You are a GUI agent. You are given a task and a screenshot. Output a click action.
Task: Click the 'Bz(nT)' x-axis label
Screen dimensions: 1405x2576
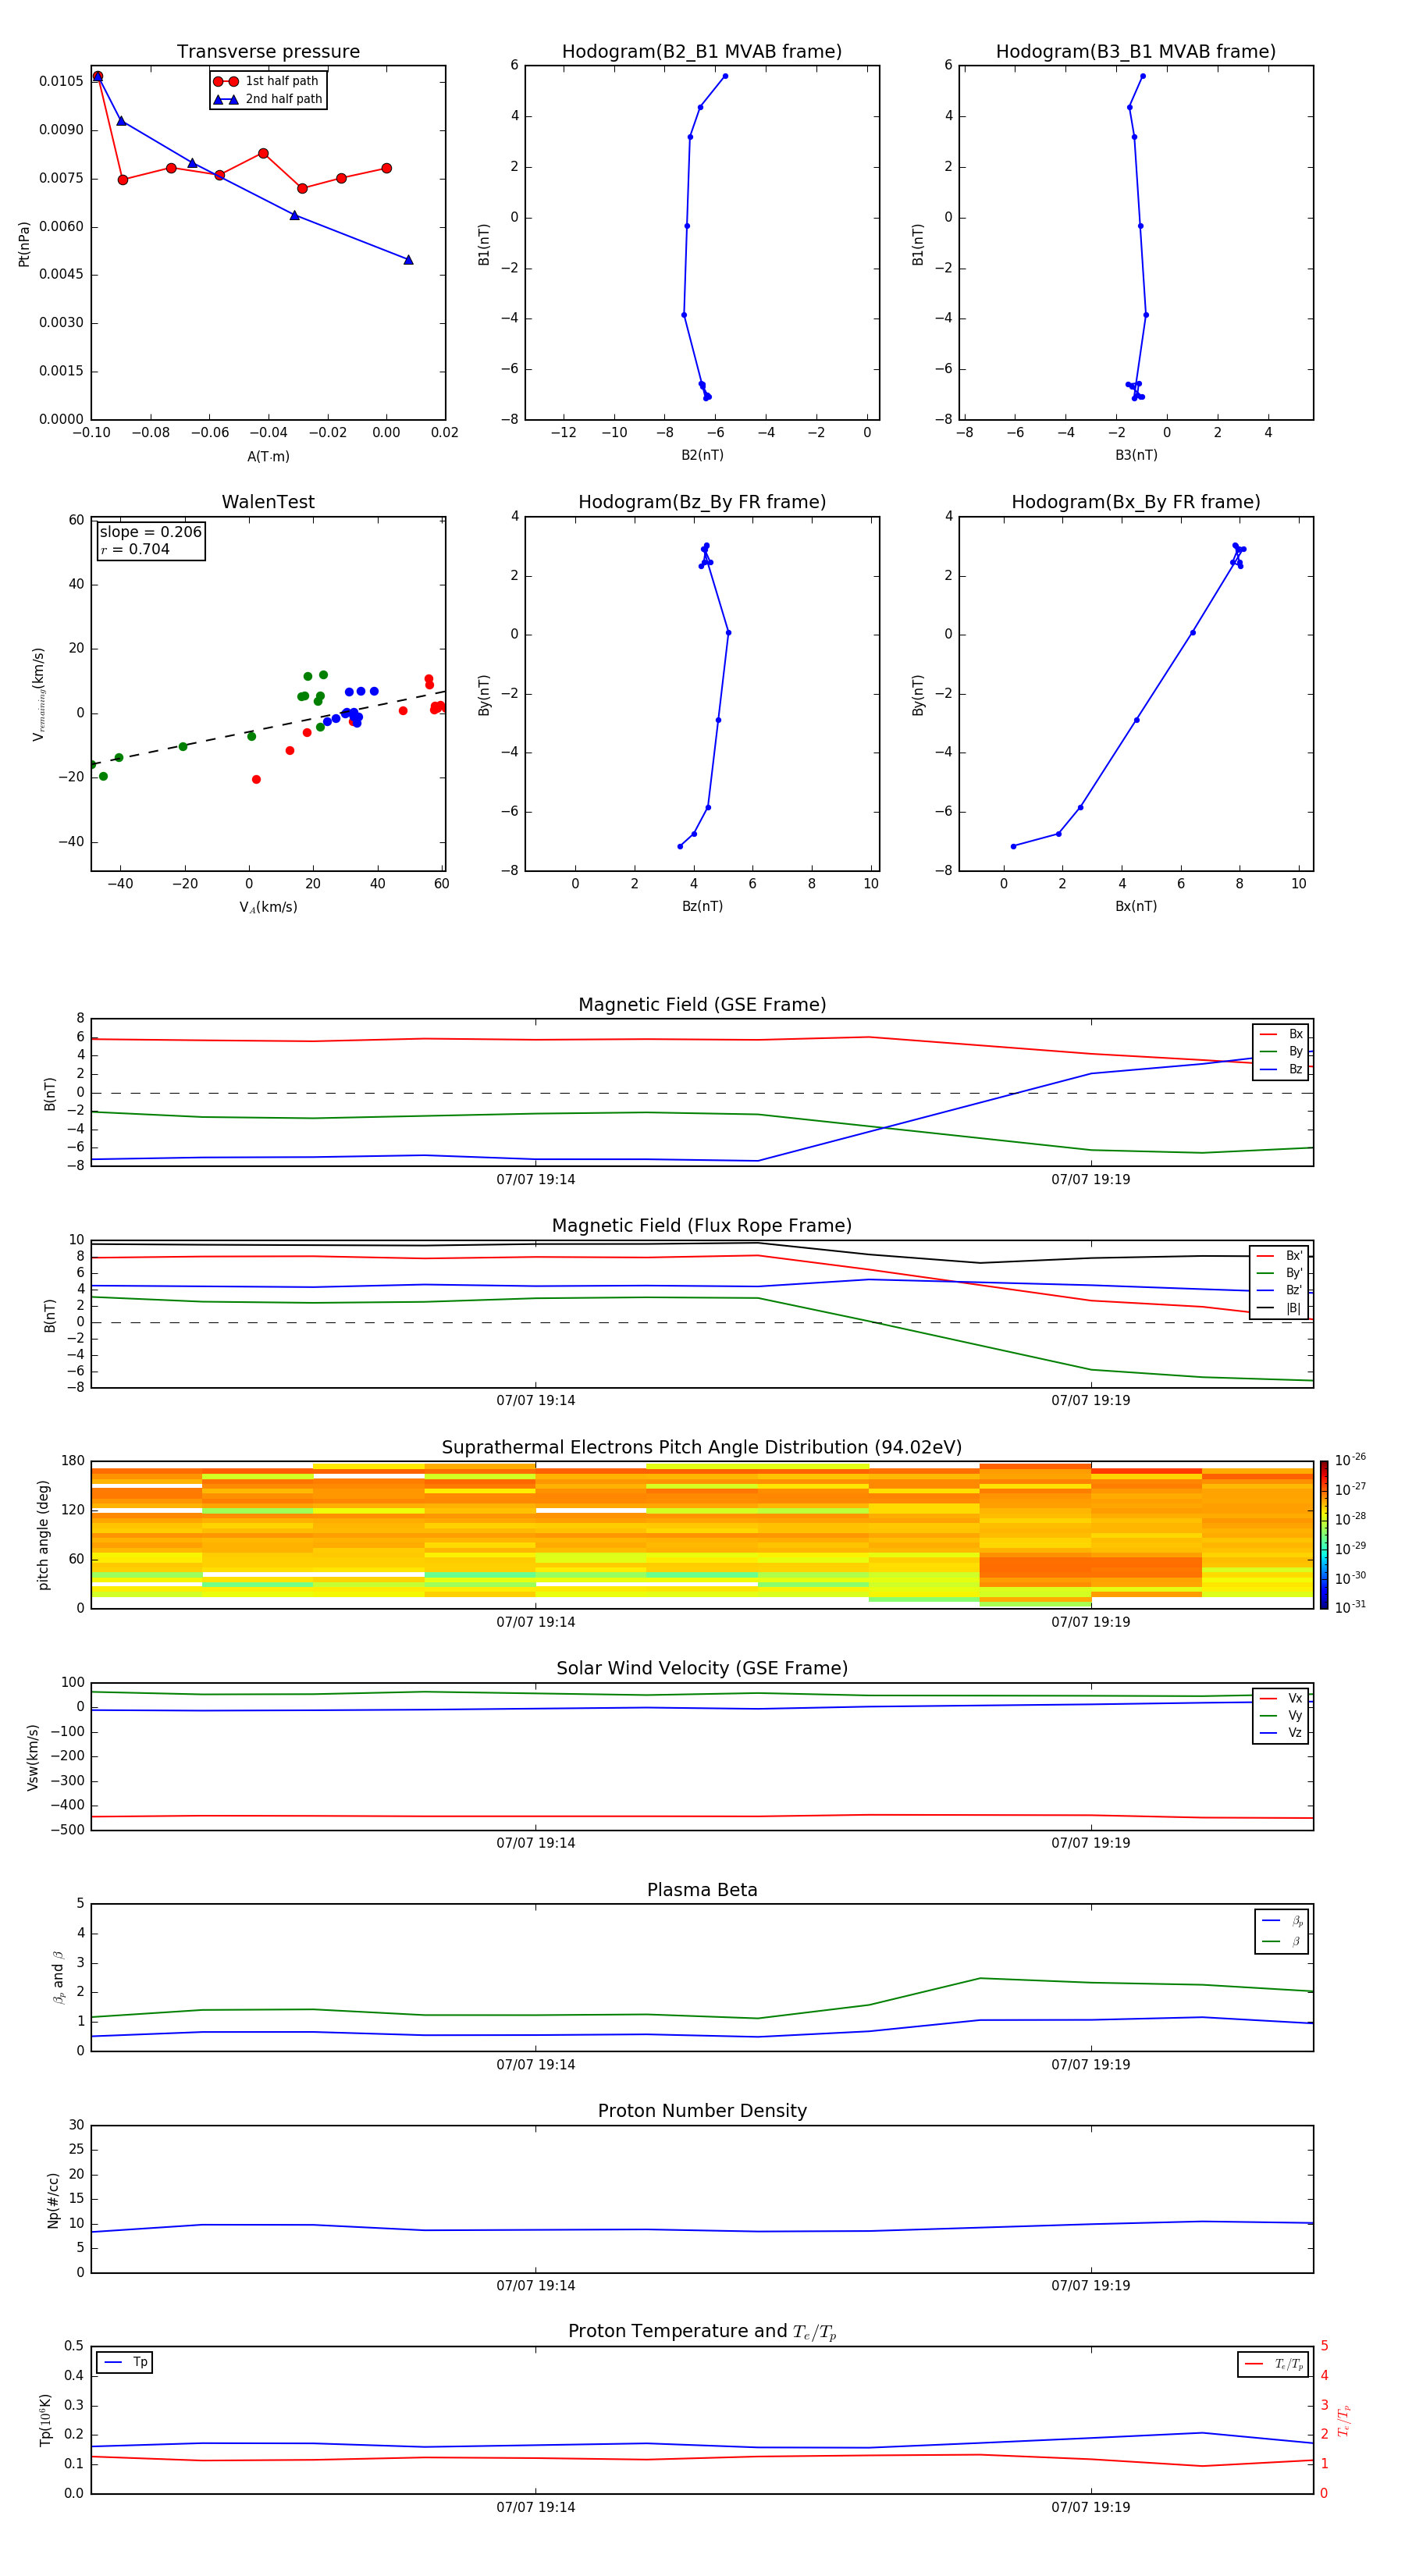(x=702, y=906)
